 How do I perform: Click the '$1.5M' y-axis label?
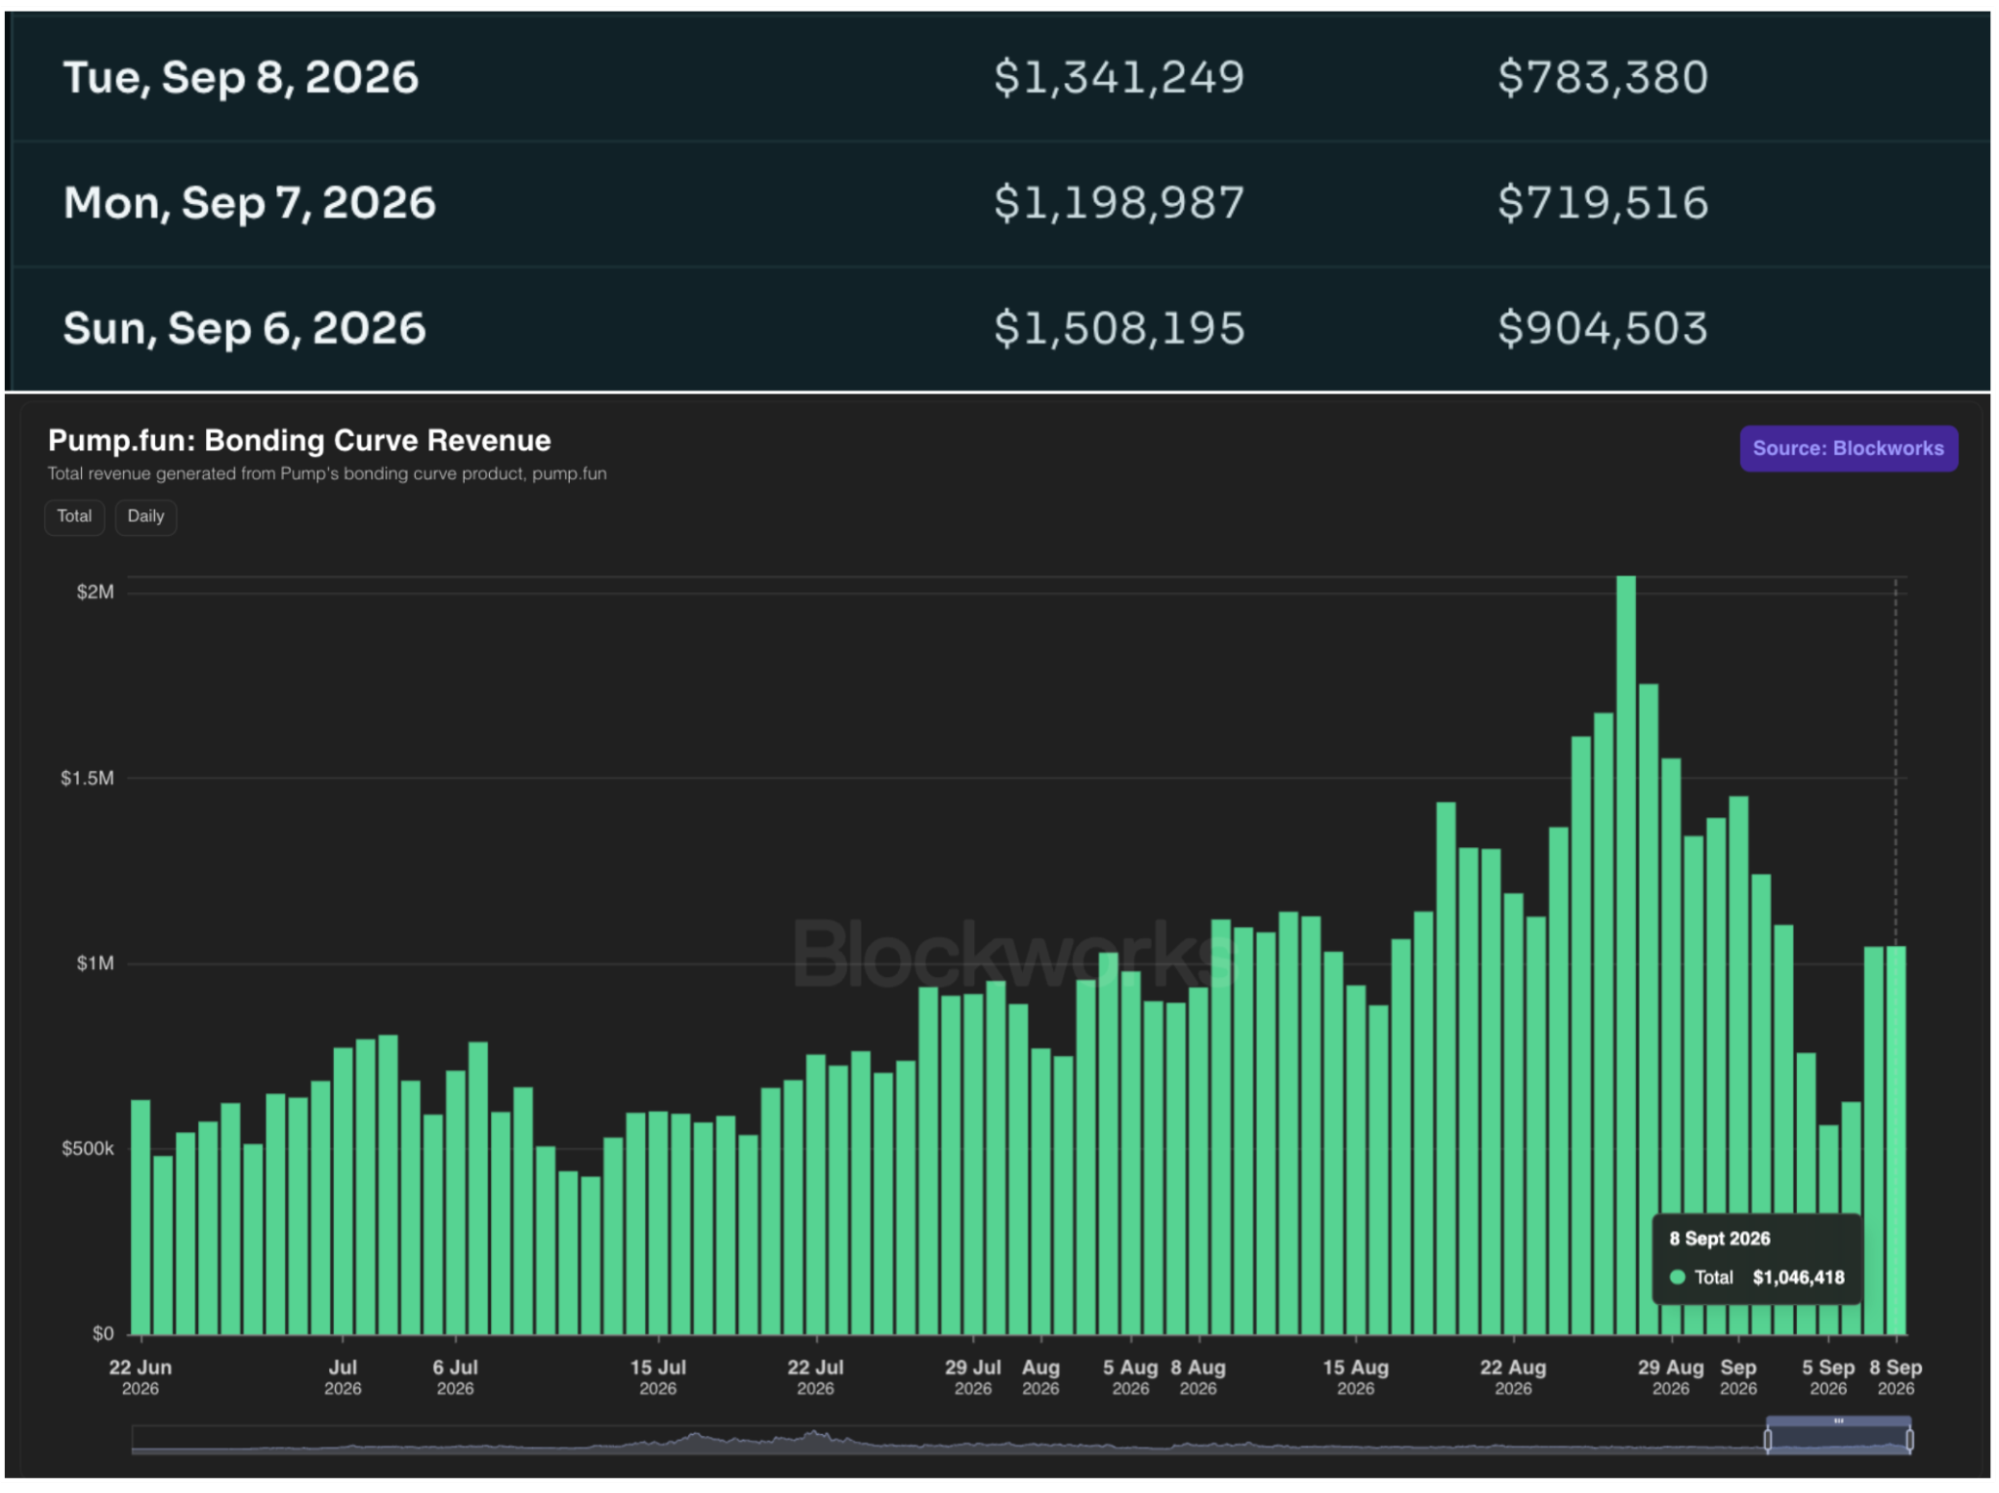coord(87,778)
